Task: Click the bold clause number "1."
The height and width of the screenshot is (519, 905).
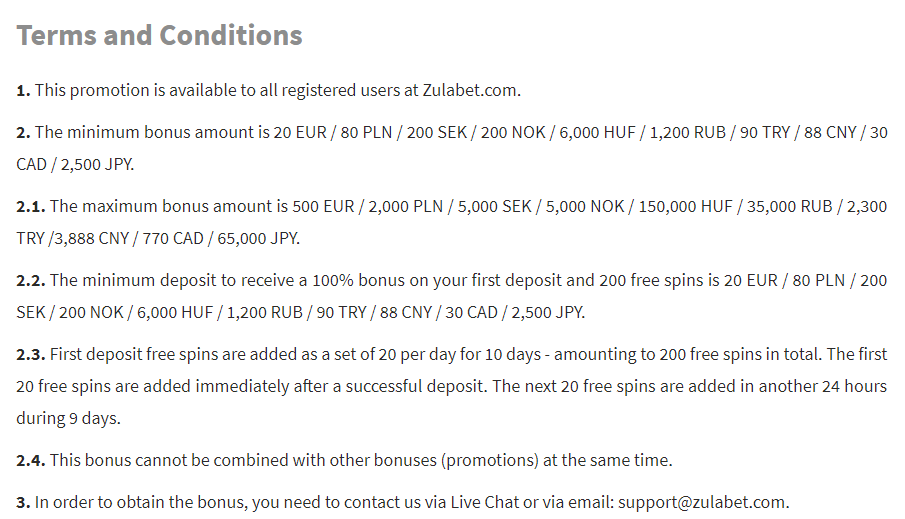Action: (23, 90)
